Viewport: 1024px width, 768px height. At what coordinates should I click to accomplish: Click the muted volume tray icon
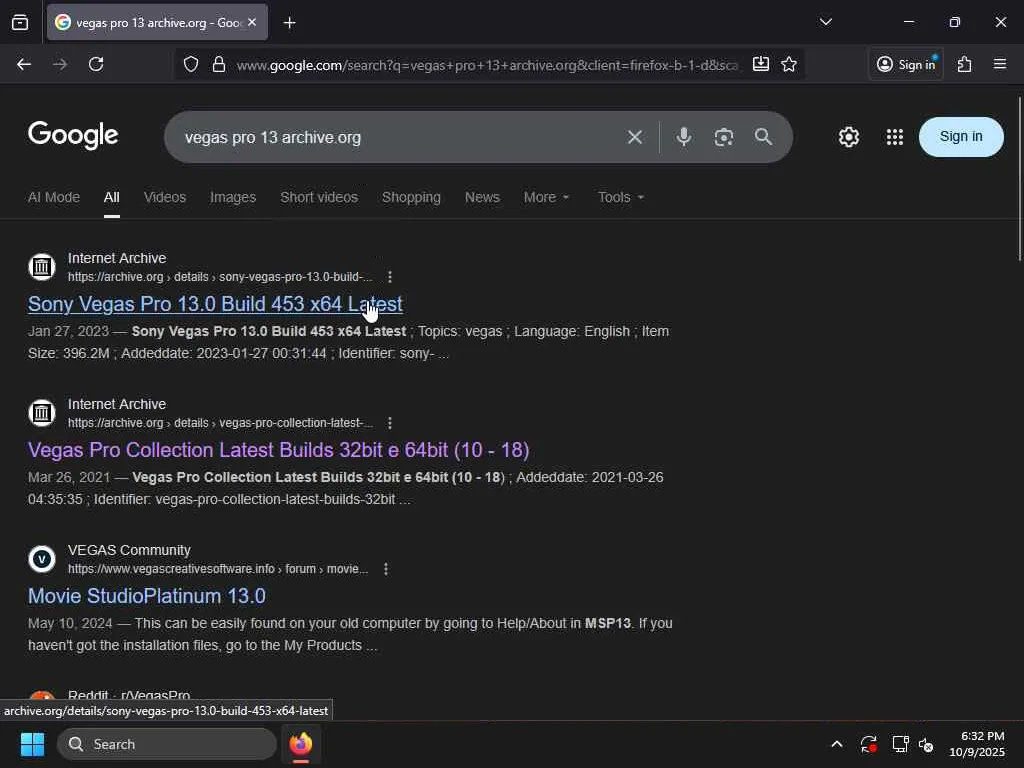click(x=926, y=744)
